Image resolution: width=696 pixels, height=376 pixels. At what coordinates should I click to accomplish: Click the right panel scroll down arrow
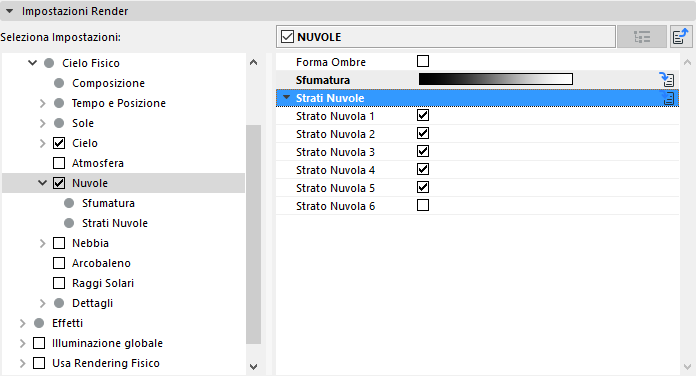pos(688,367)
